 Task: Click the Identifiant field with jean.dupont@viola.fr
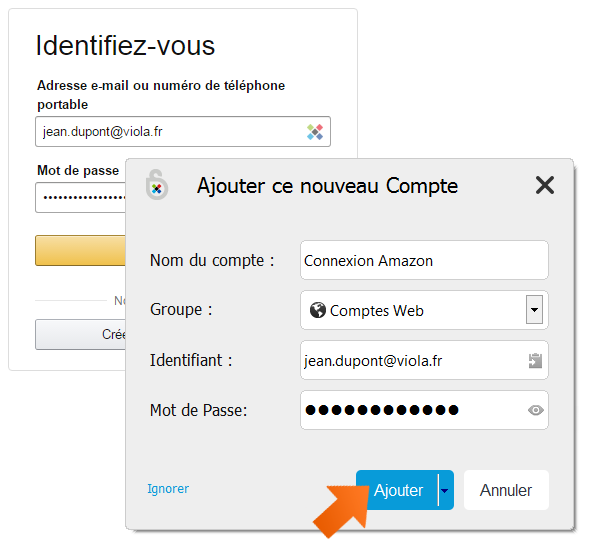(424, 360)
